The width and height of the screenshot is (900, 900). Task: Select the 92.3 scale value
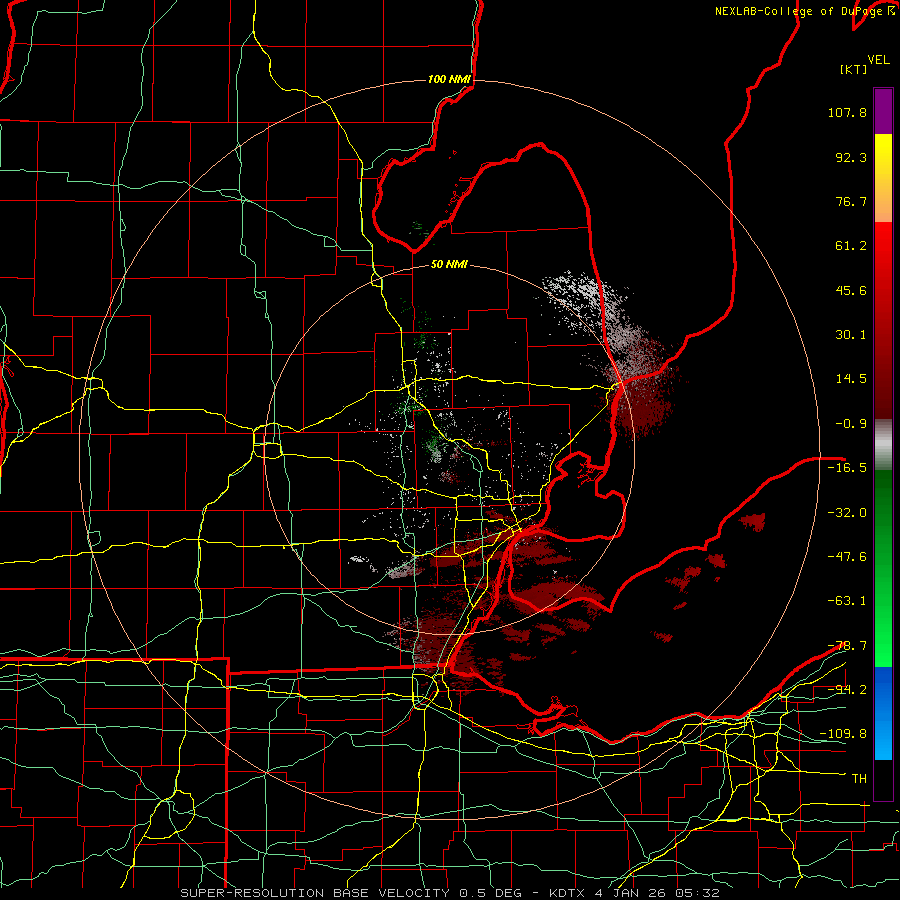pos(851,157)
